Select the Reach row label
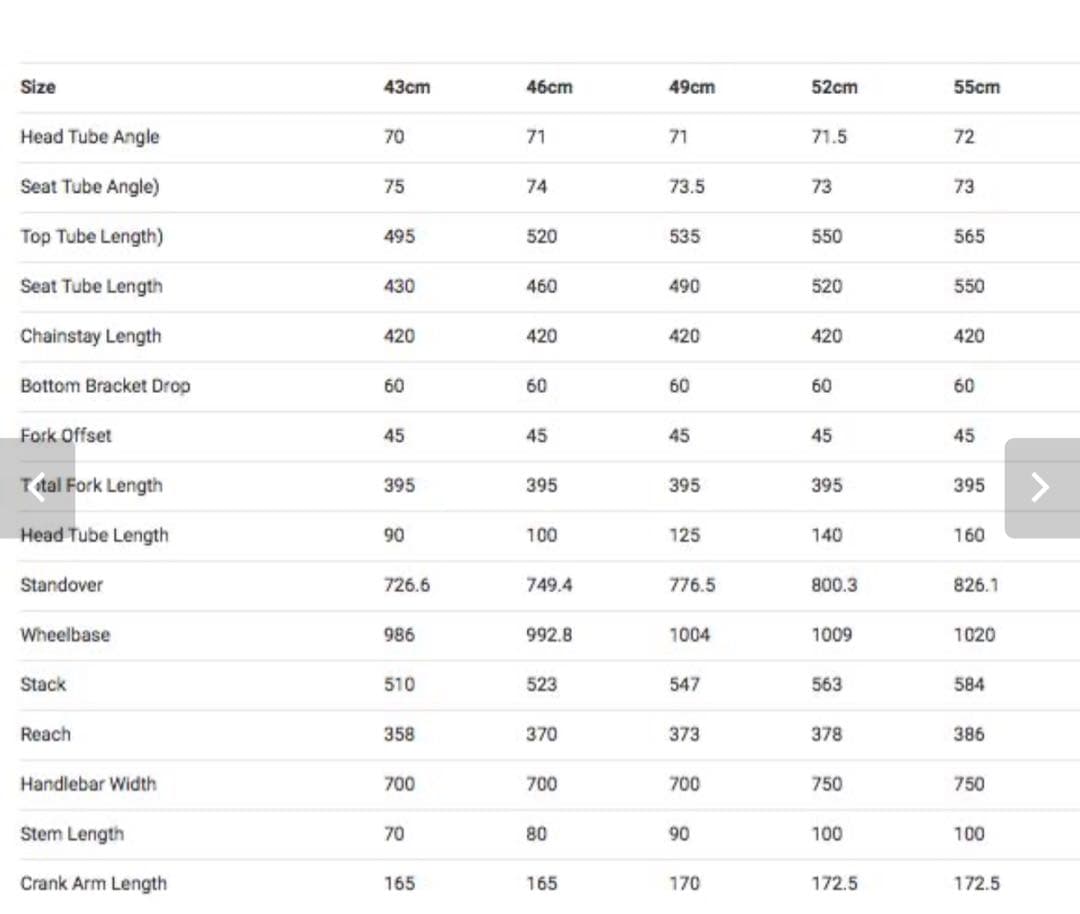The image size is (1080, 914). (46, 734)
